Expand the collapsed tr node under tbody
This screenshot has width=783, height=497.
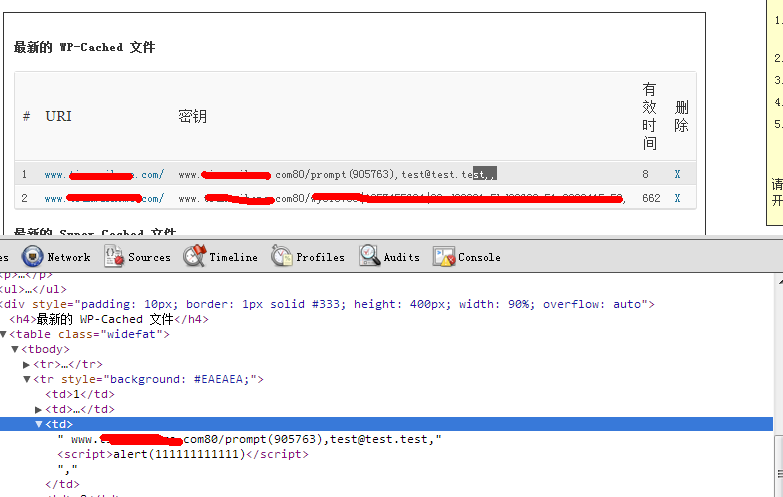tap(27, 365)
